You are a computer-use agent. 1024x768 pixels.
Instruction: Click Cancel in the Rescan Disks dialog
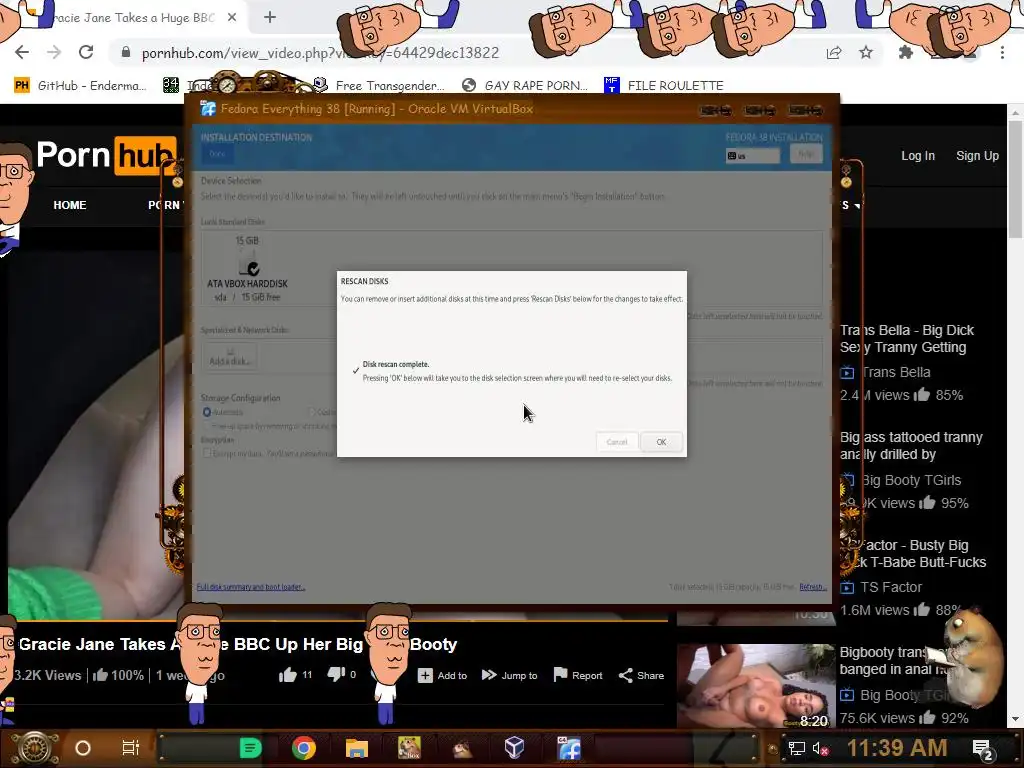[x=616, y=442]
